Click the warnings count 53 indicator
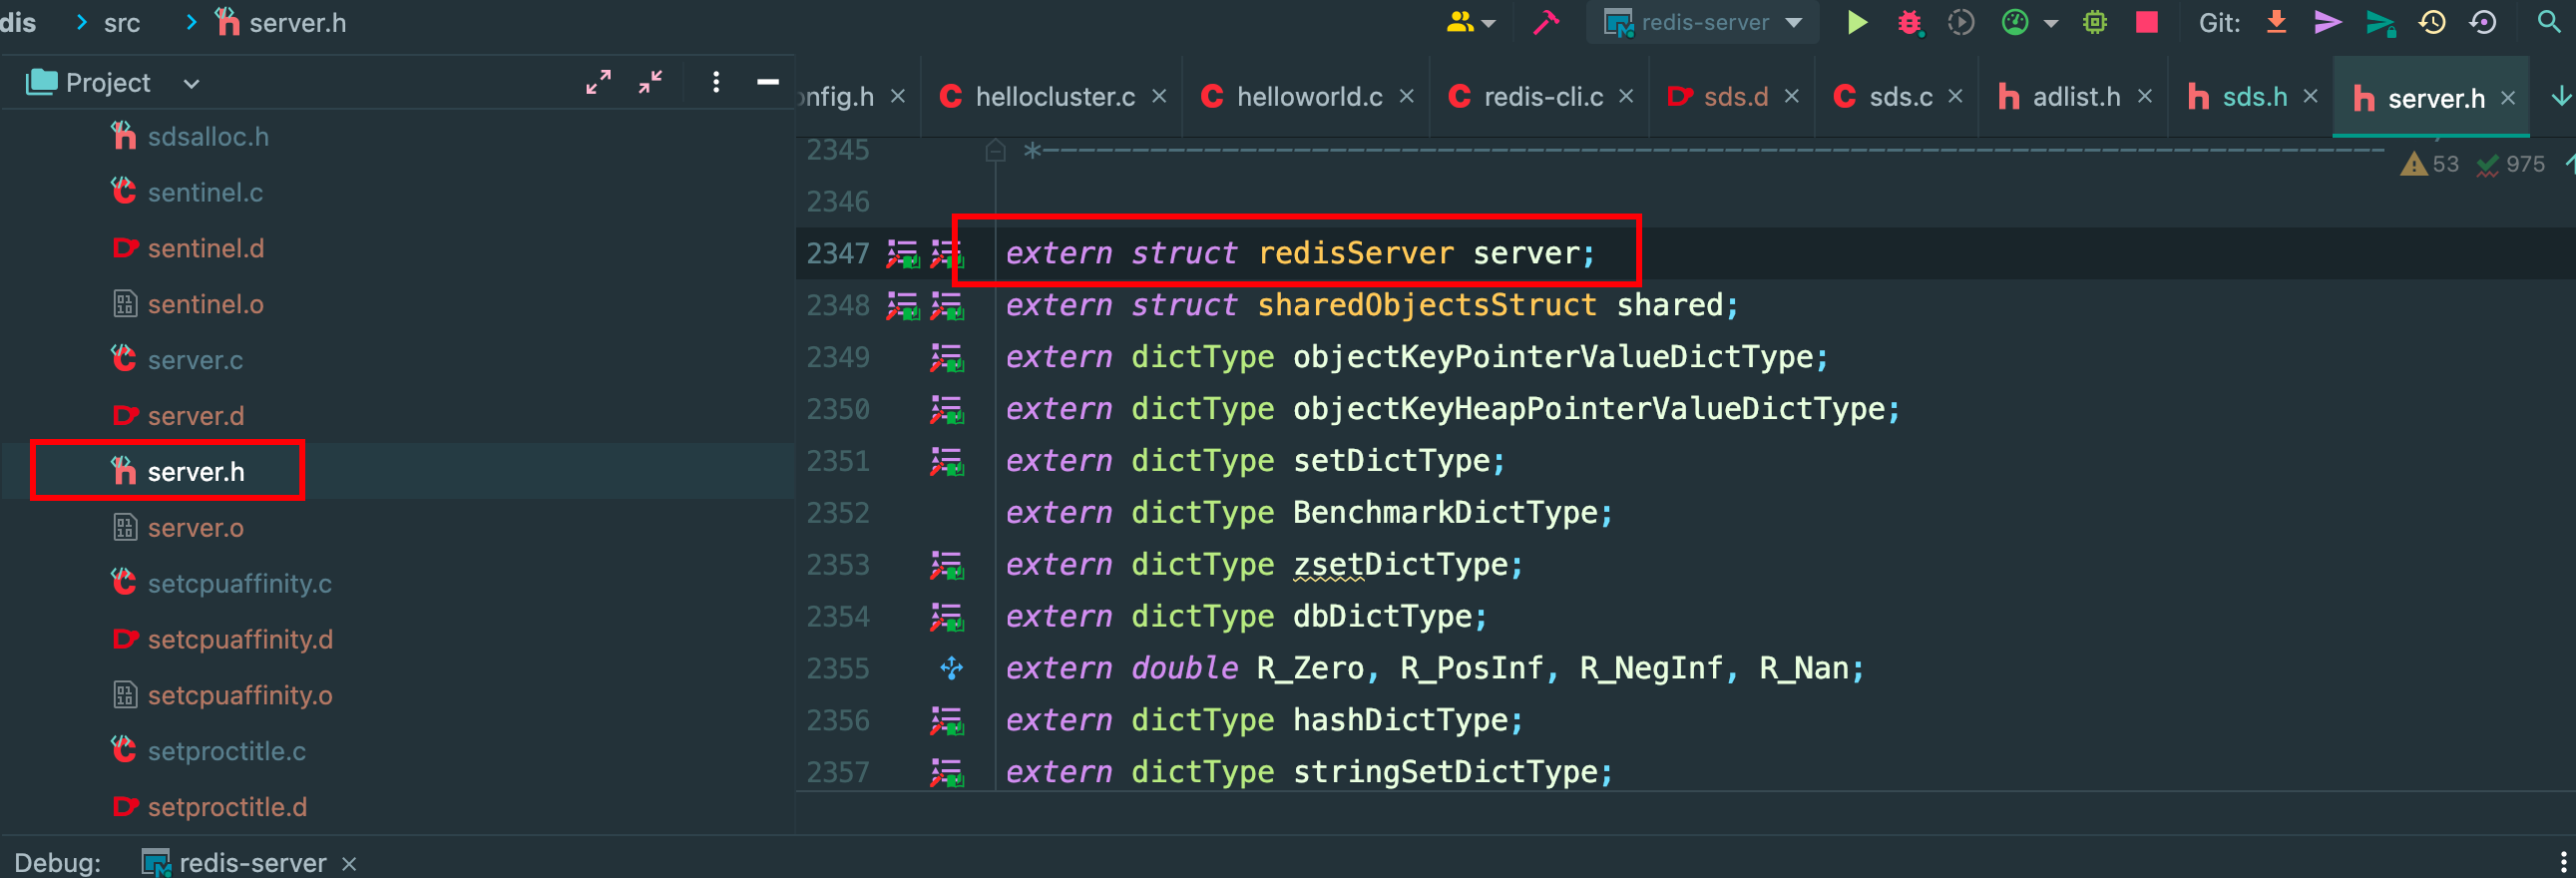Screen dimensions: 2576x878 point(2430,164)
